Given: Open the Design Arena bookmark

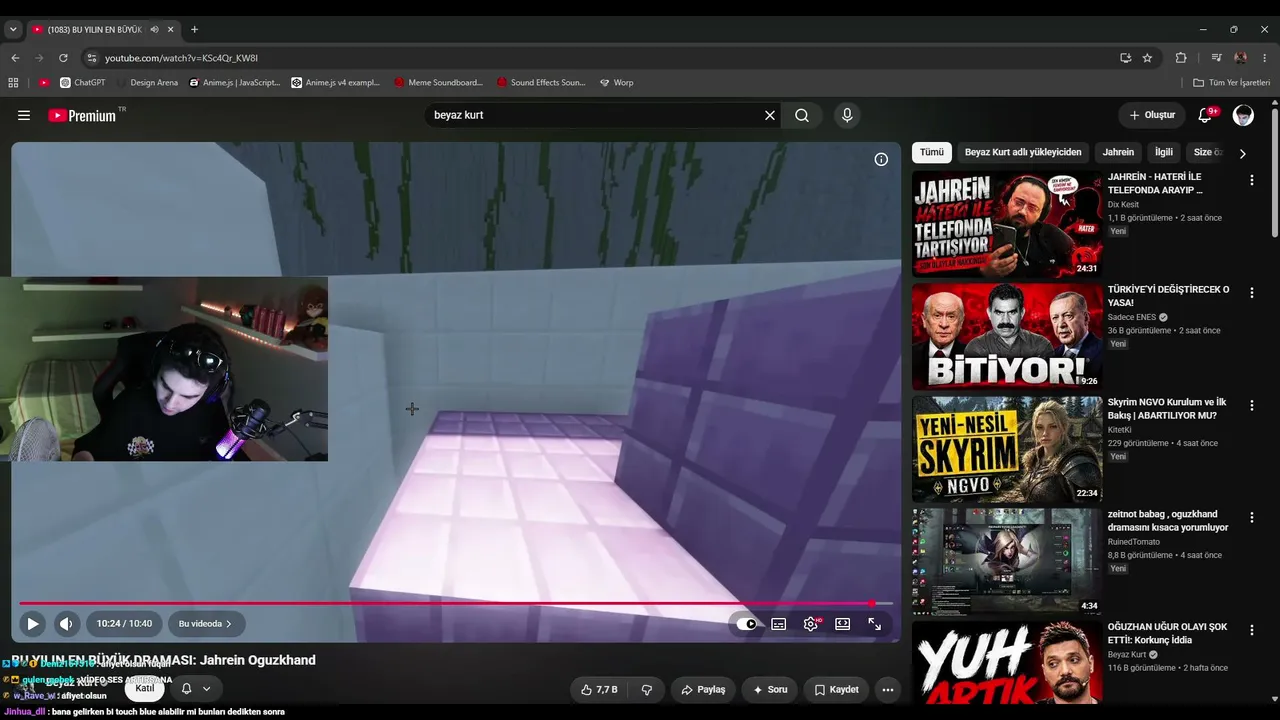Looking at the screenshot, I should [147, 83].
